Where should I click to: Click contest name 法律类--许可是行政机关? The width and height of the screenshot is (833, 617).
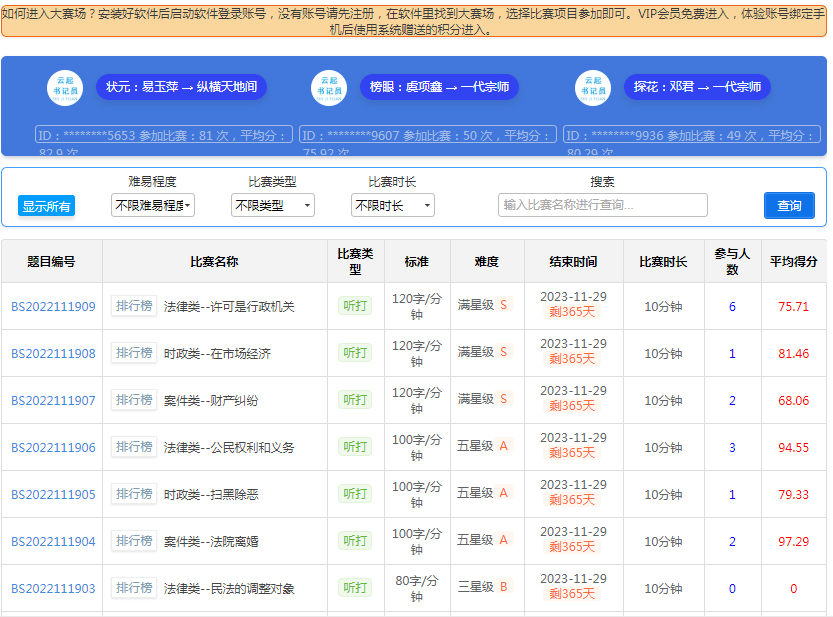pyautogui.click(x=229, y=307)
